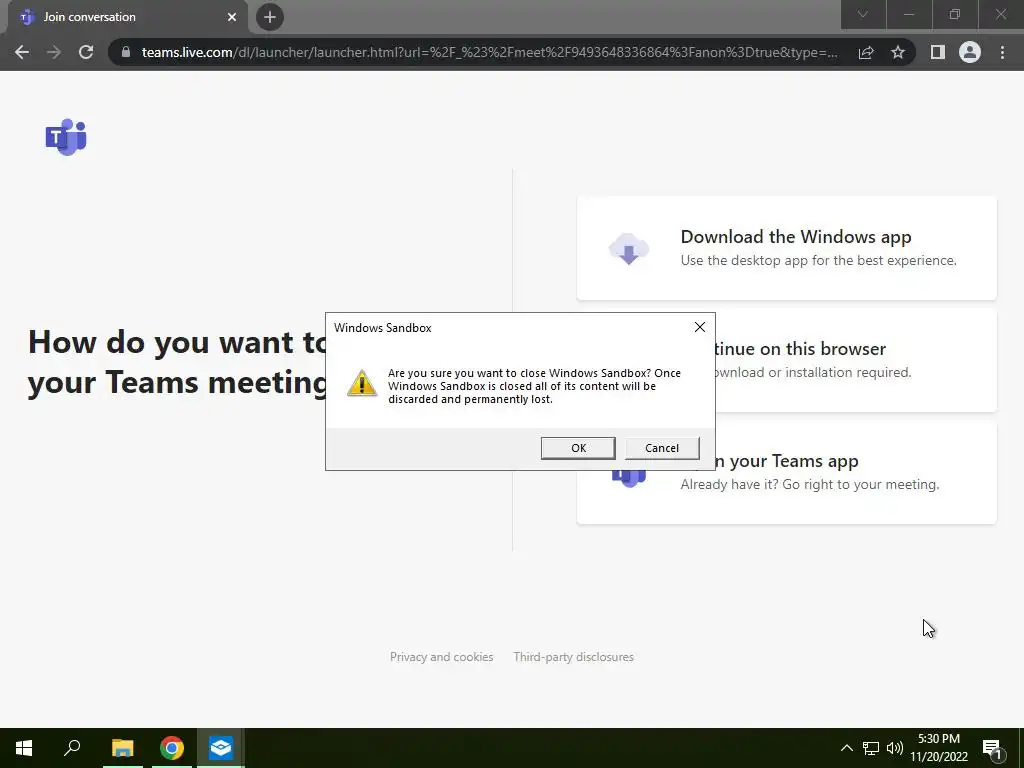Restore down the Chrome window
The height and width of the screenshot is (768, 1024).
[955, 14]
